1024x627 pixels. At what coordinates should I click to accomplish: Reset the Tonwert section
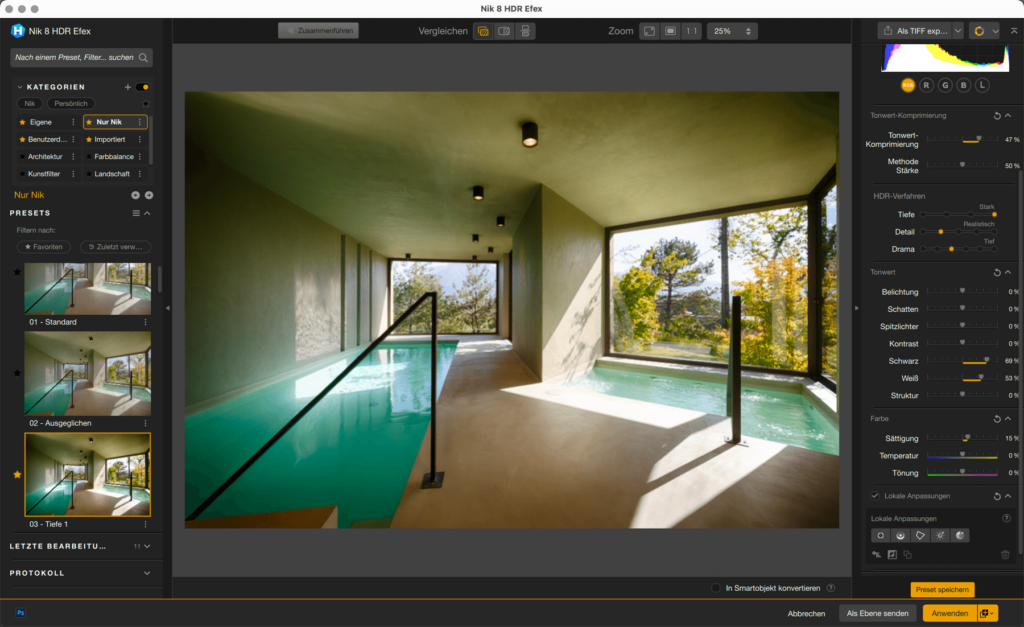(x=997, y=272)
